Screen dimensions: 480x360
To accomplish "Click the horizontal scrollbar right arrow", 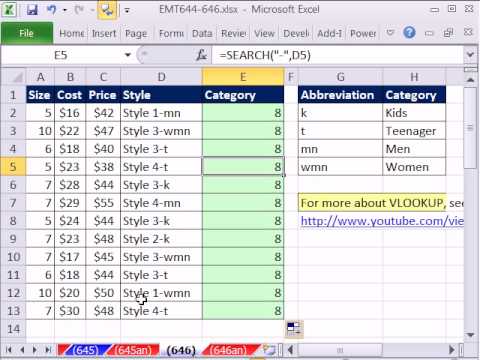I will point(452,350).
